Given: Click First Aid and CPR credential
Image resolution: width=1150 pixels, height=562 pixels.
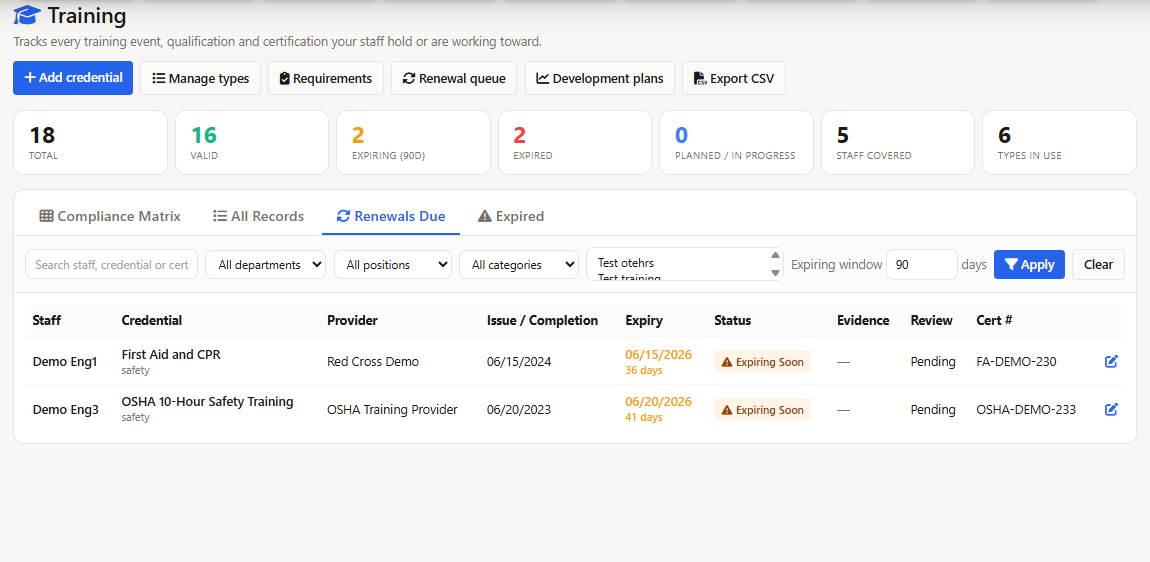Looking at the screenshot, I should click(171, 354).
